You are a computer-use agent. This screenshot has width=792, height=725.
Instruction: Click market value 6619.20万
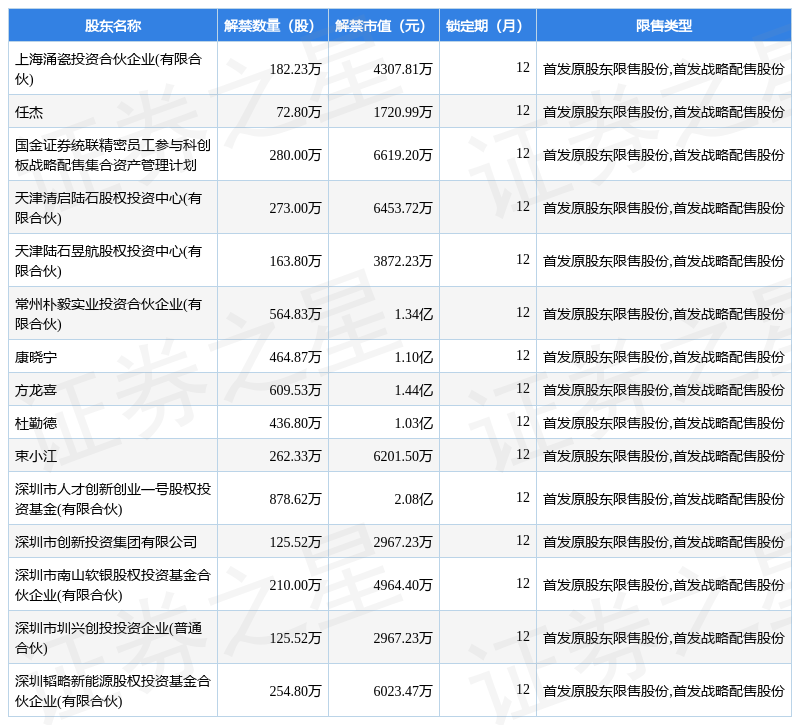coord(403,155)
